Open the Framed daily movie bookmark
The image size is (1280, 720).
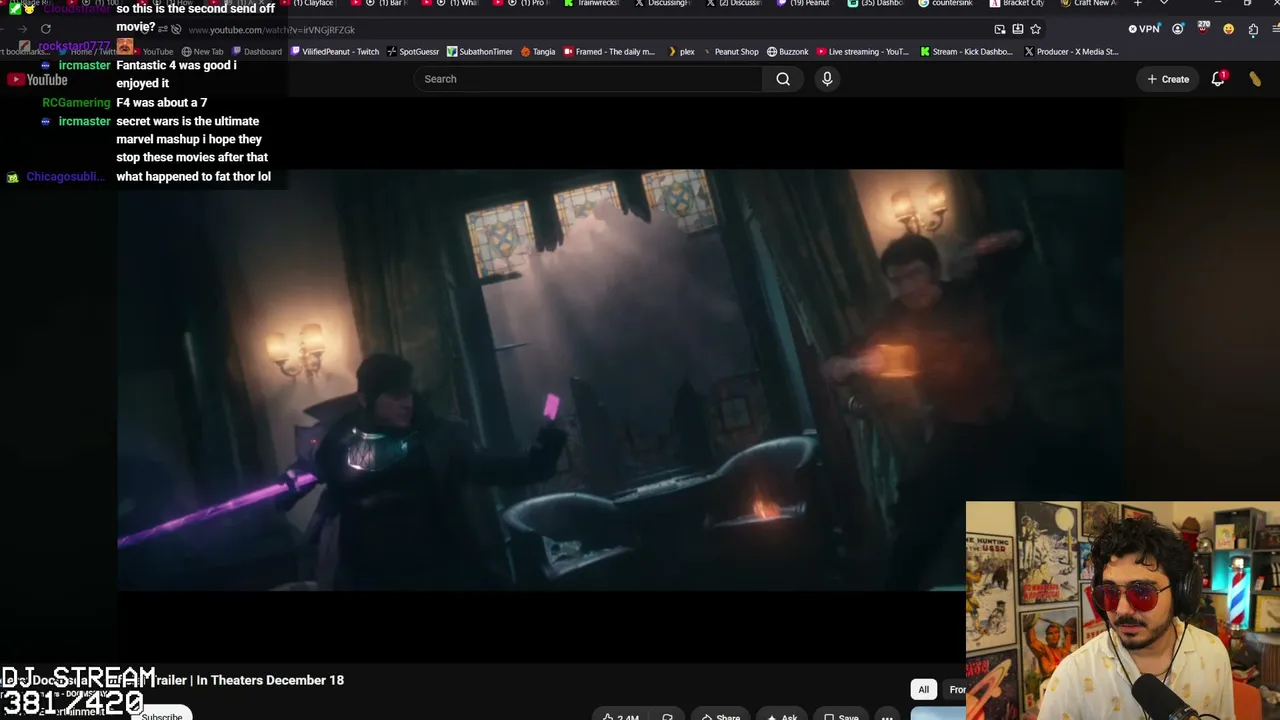(609, 52)
